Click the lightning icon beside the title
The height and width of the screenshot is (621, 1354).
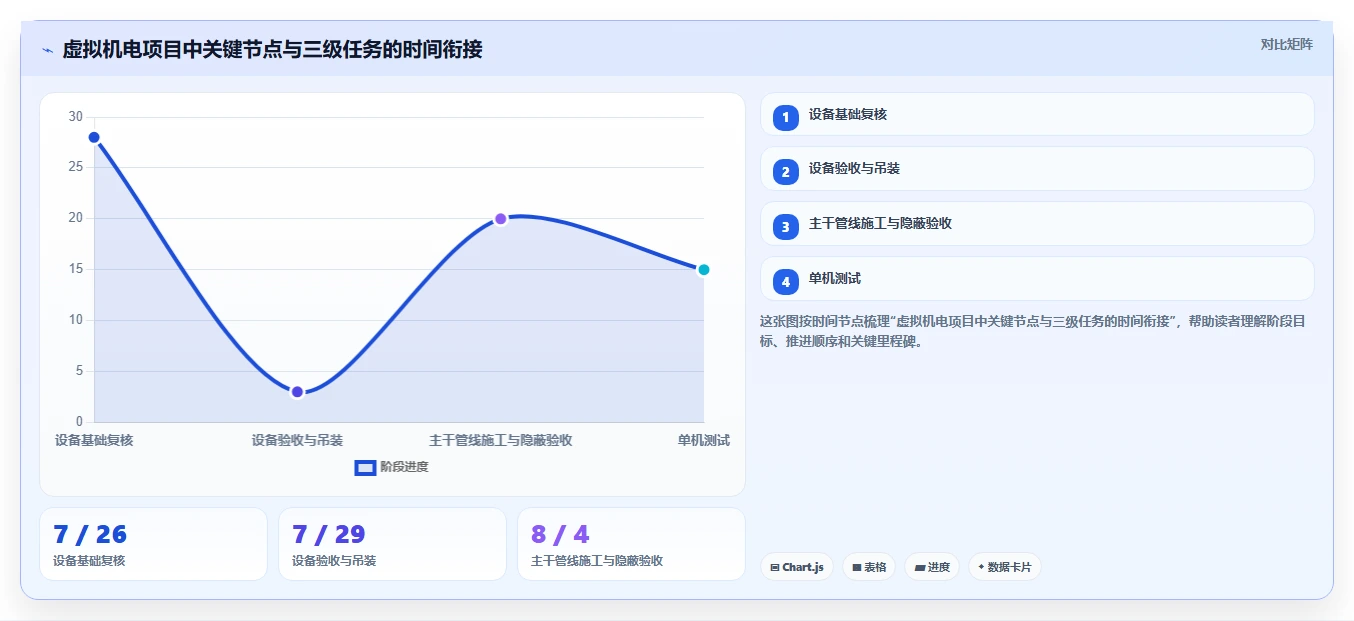tap(47, 50)
